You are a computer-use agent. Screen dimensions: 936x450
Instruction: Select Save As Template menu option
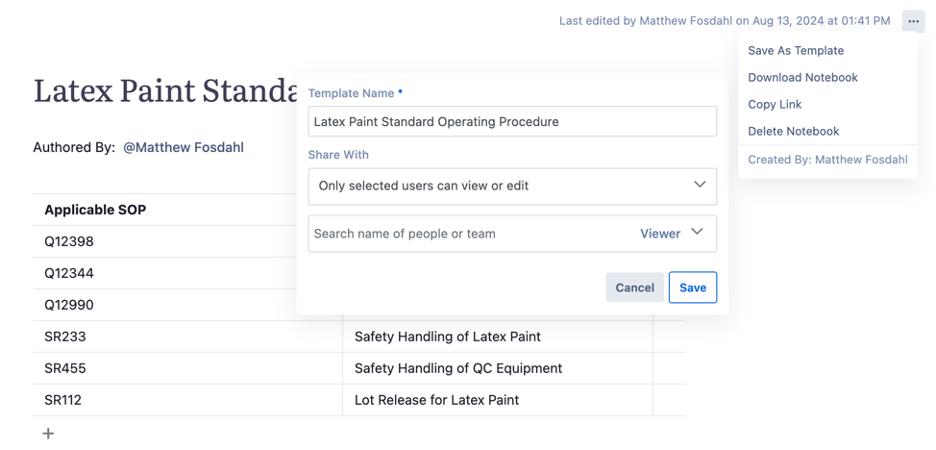tap(795, 50)
